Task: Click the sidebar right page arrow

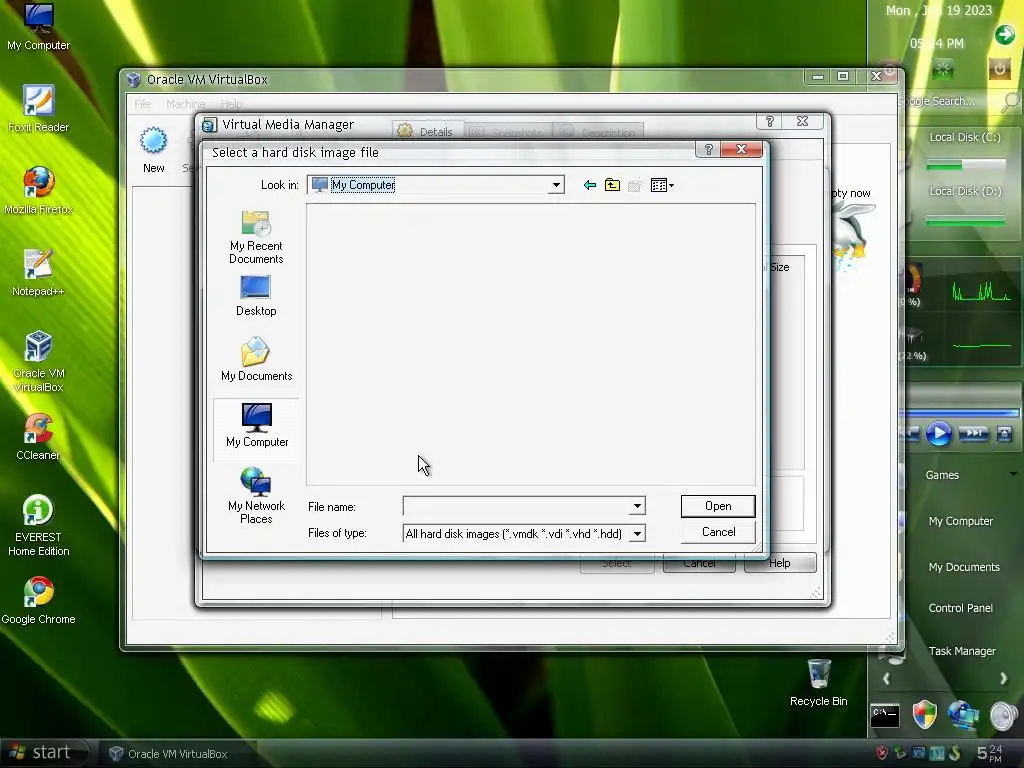Action: (1003, 679)
